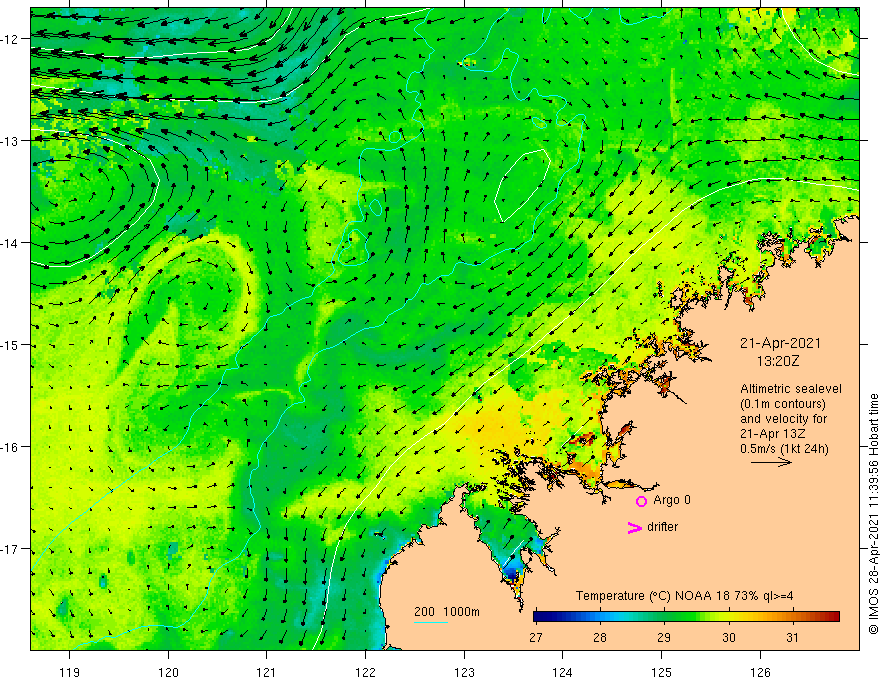Click the cyan 200m contour legend line
This screenshot has width=880, height=680.
(430, 622)
